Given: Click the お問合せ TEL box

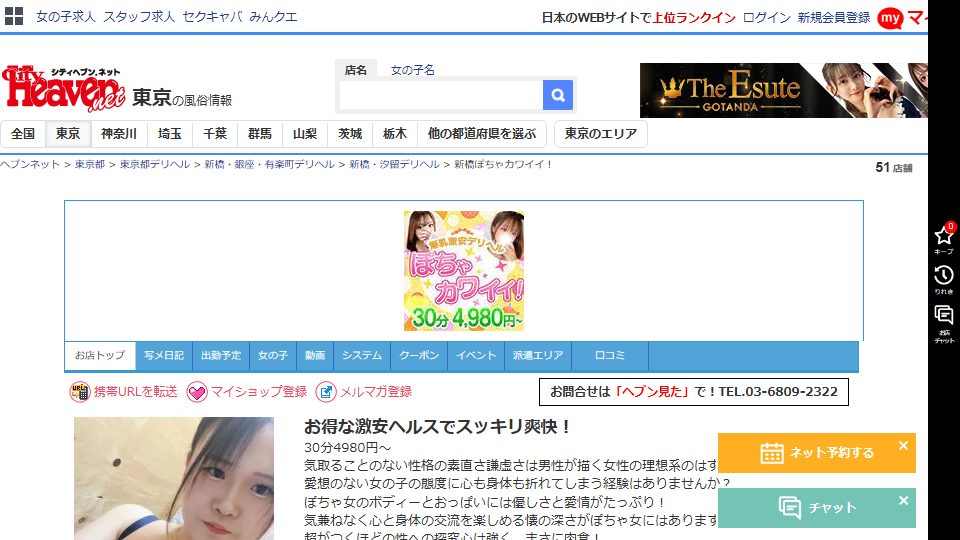Looking at the screenshot, I should pyautogui.click(x=694, y=392).
